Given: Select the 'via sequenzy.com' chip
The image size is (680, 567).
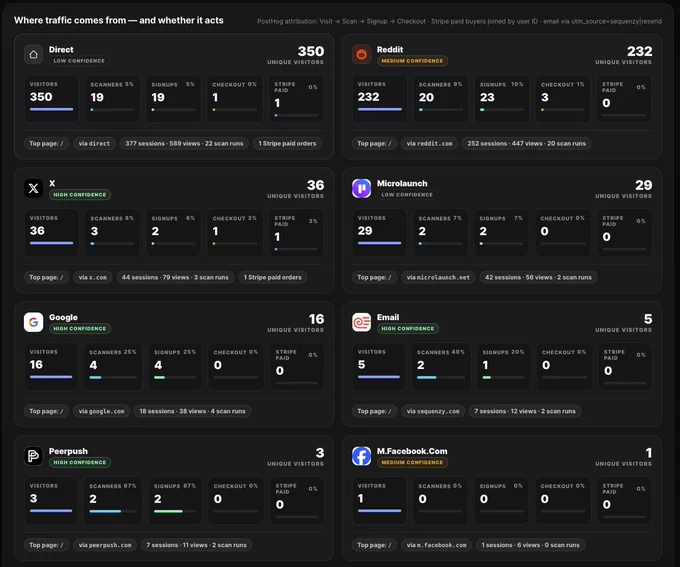Looking at the screenshot, I should point(433,411).
